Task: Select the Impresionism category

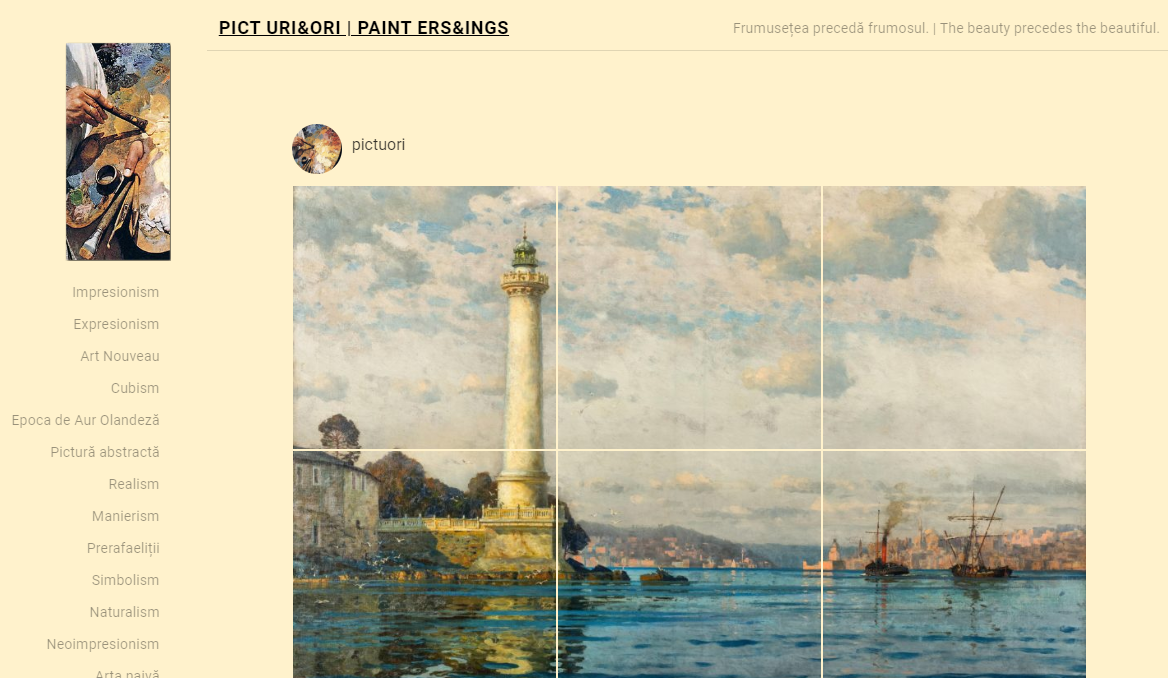Action: click(x=115, y=292)
